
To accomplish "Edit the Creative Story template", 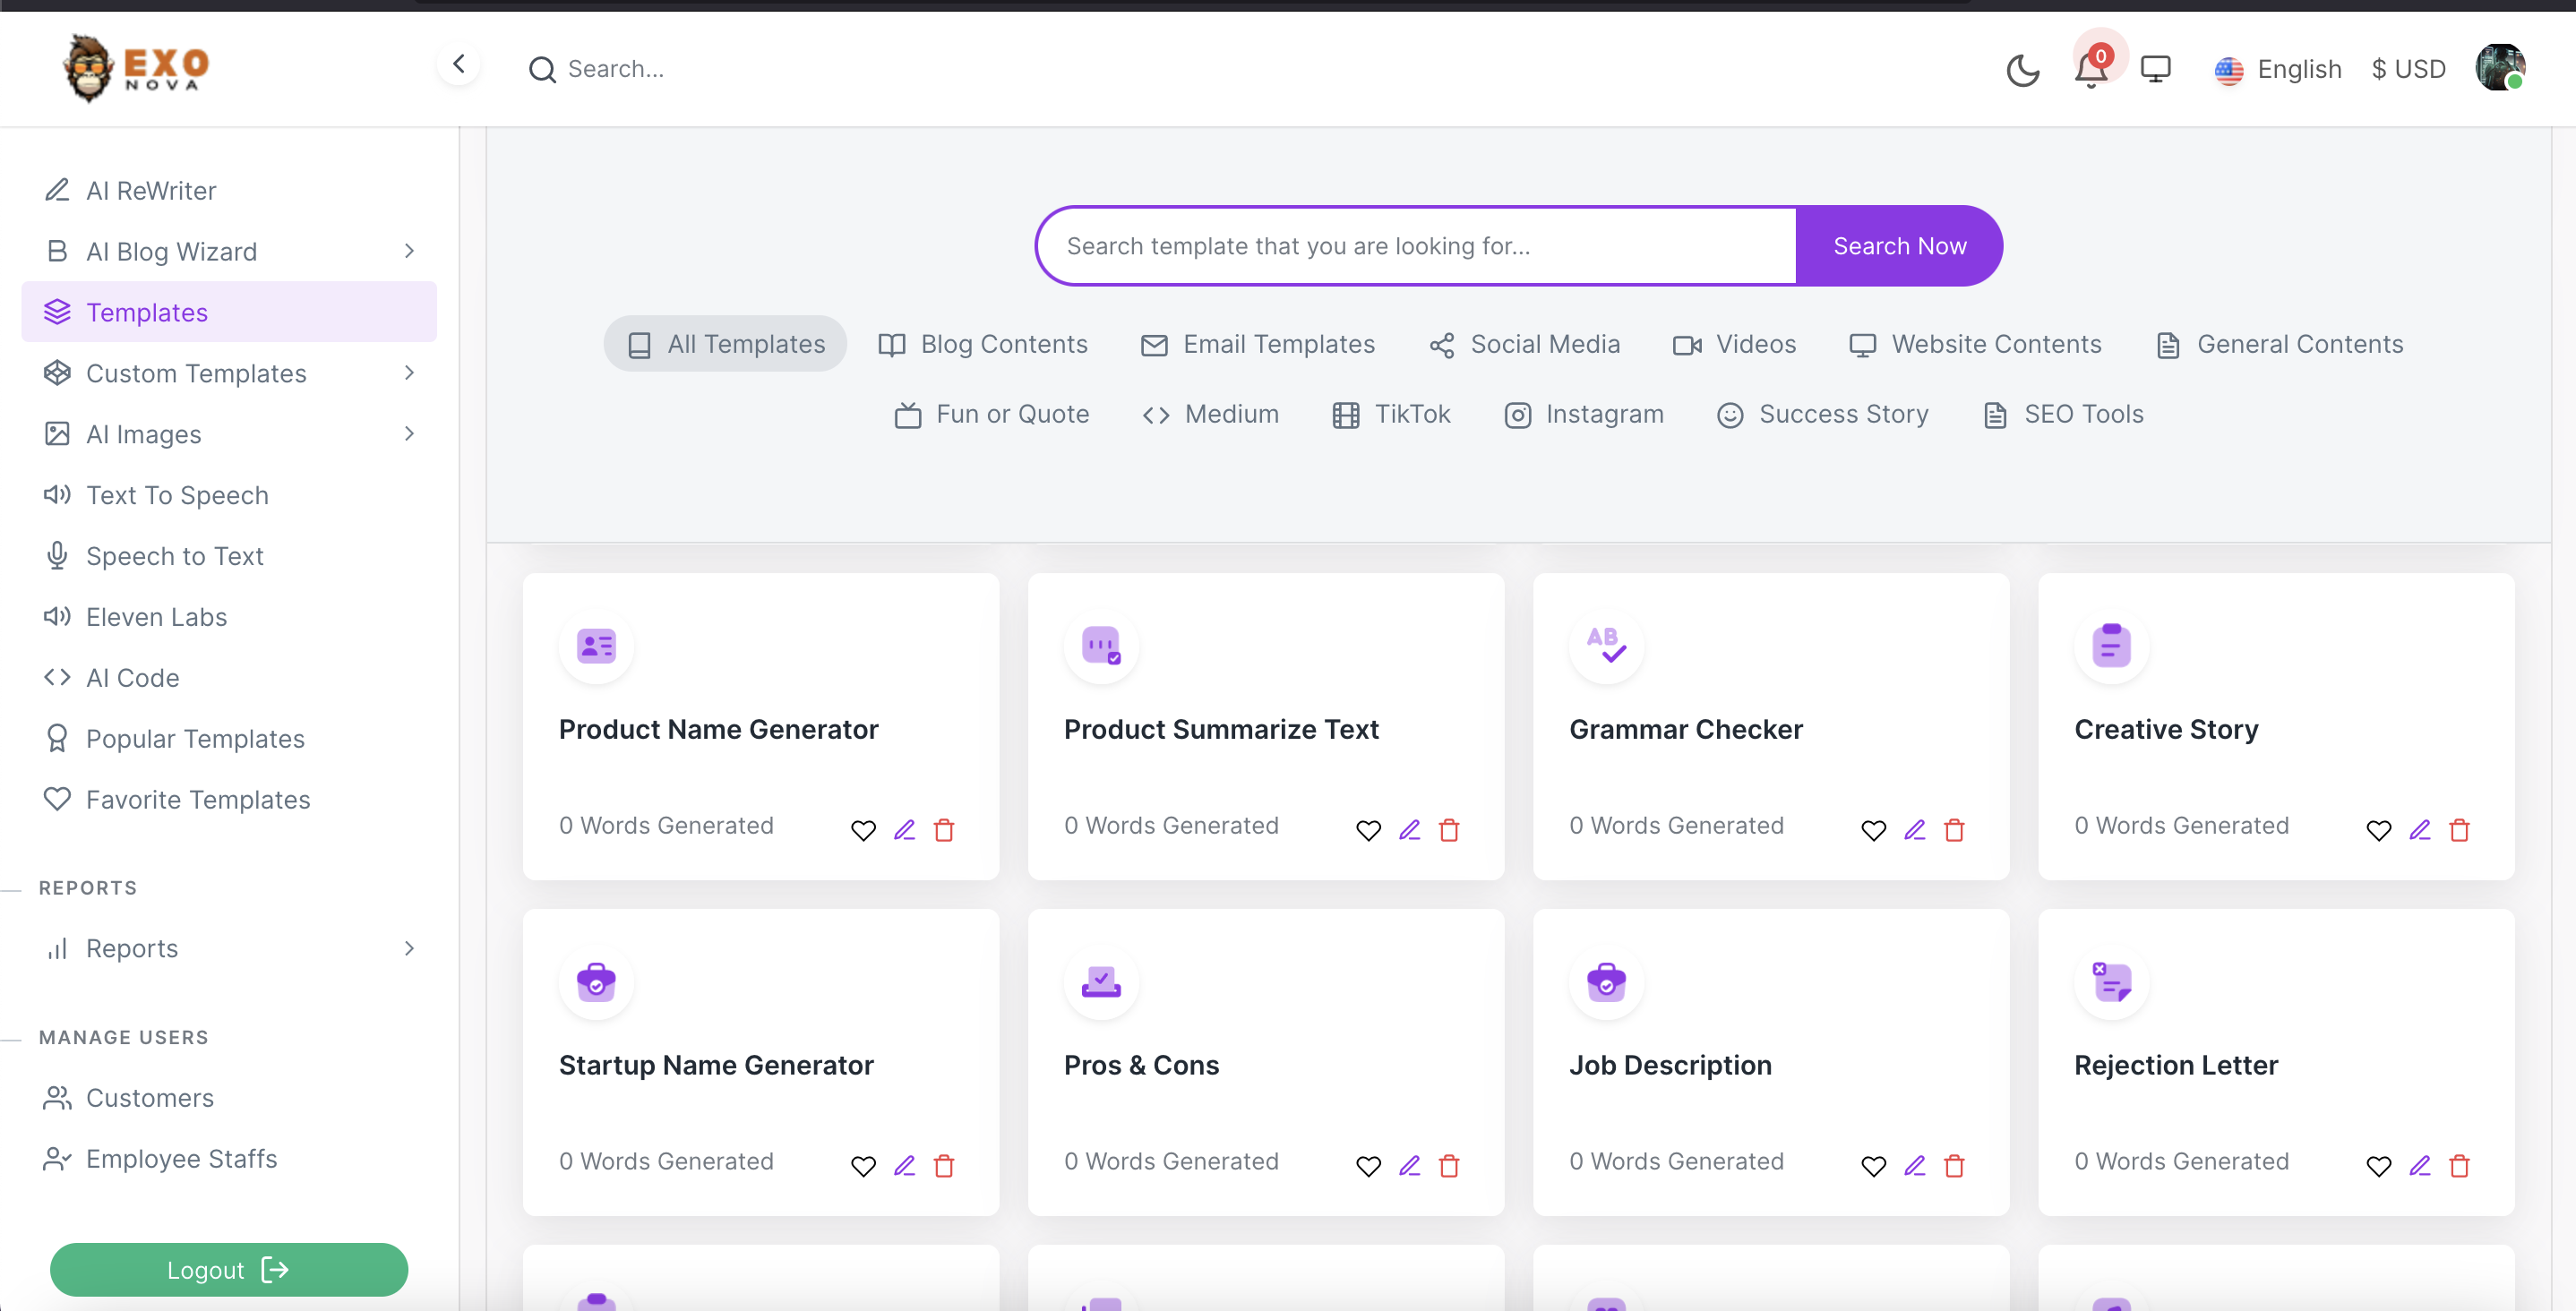I will coord(2419,830).
